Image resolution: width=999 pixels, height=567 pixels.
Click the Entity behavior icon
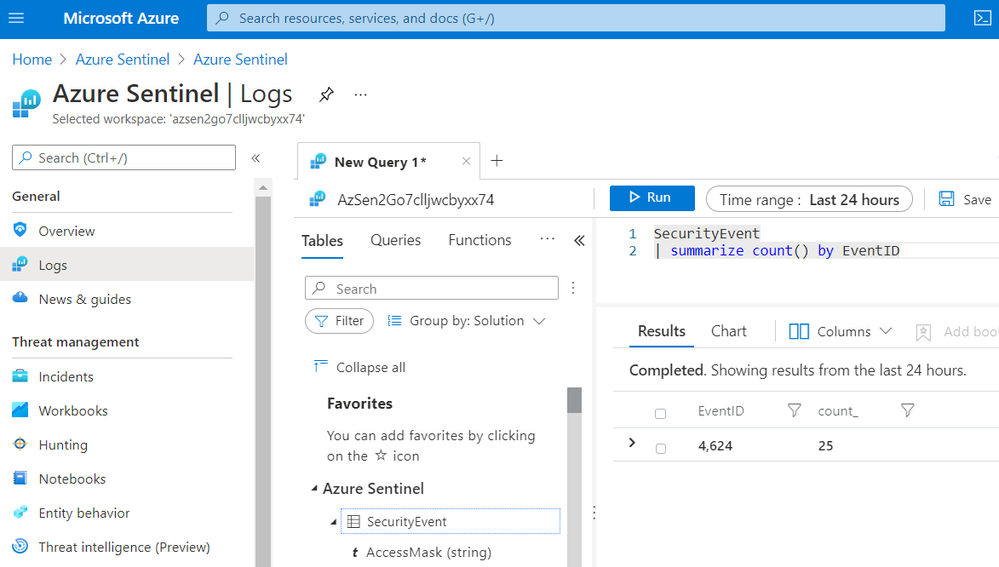tap(20, 512)
